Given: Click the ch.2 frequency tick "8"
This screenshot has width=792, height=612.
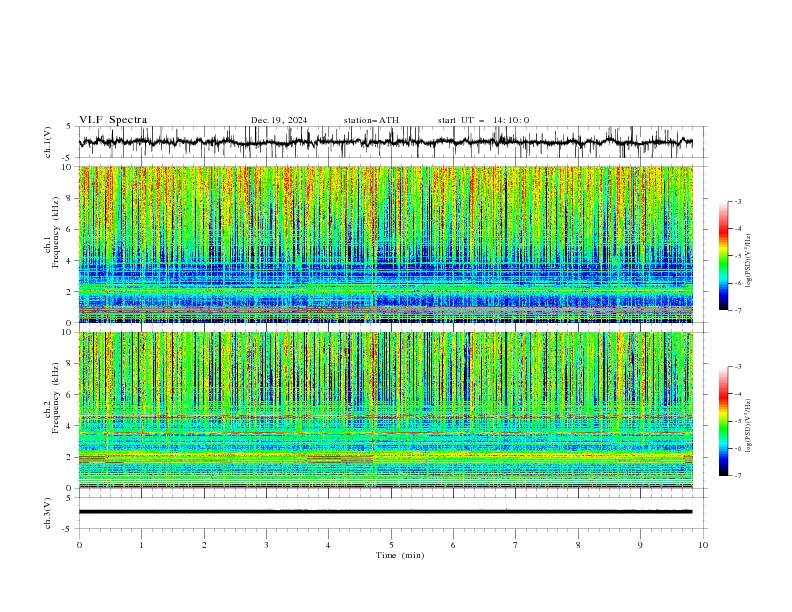Looking at the screenshot, I should [x=70, y=364].
